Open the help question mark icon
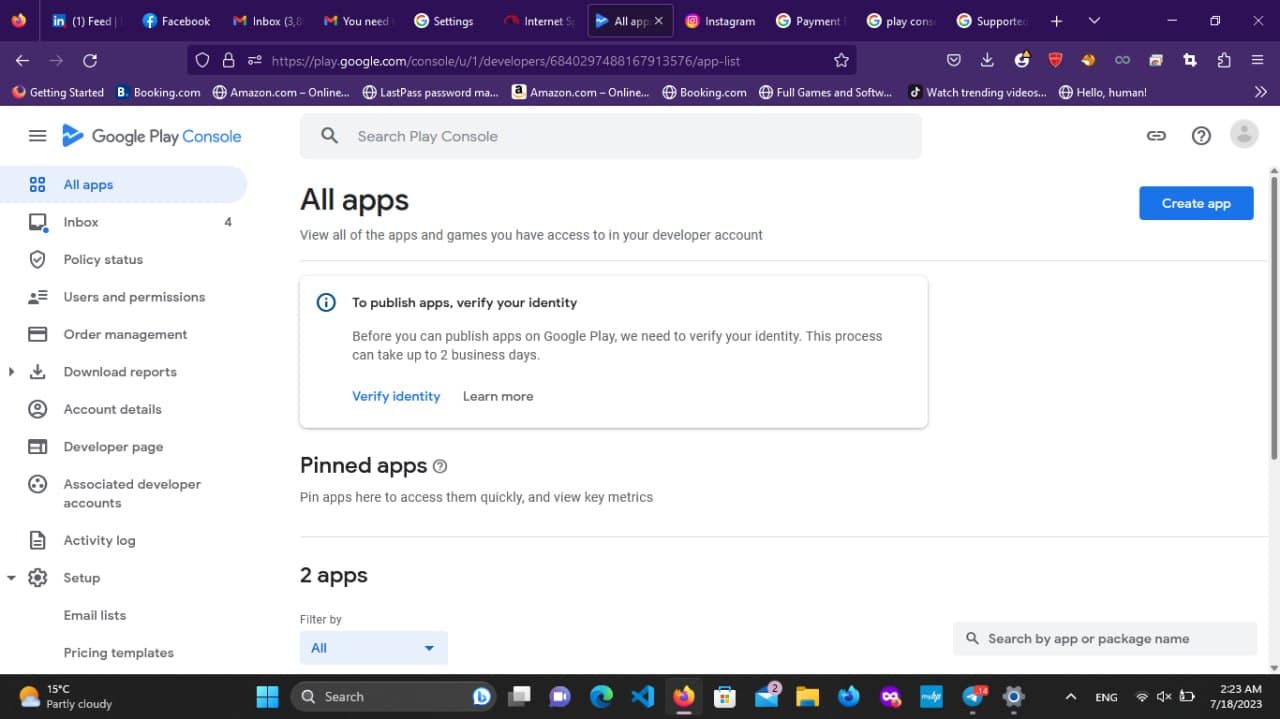Viewport: 1280px width, 719px height. click(x=1201, y=136)
